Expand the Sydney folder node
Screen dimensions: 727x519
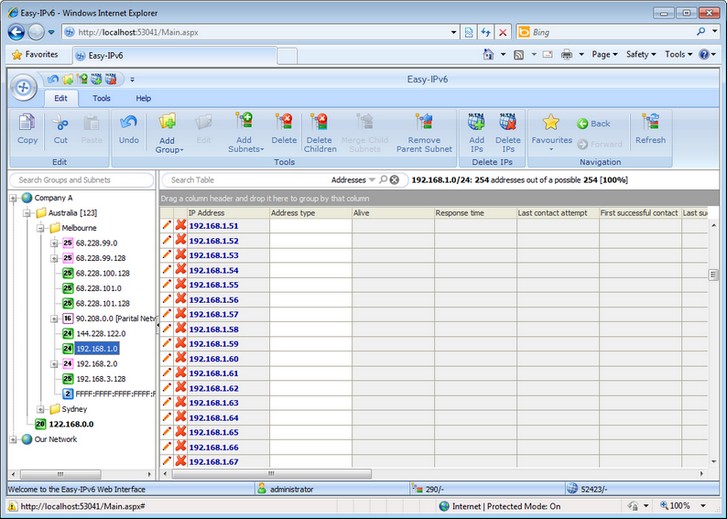(41, 409)
